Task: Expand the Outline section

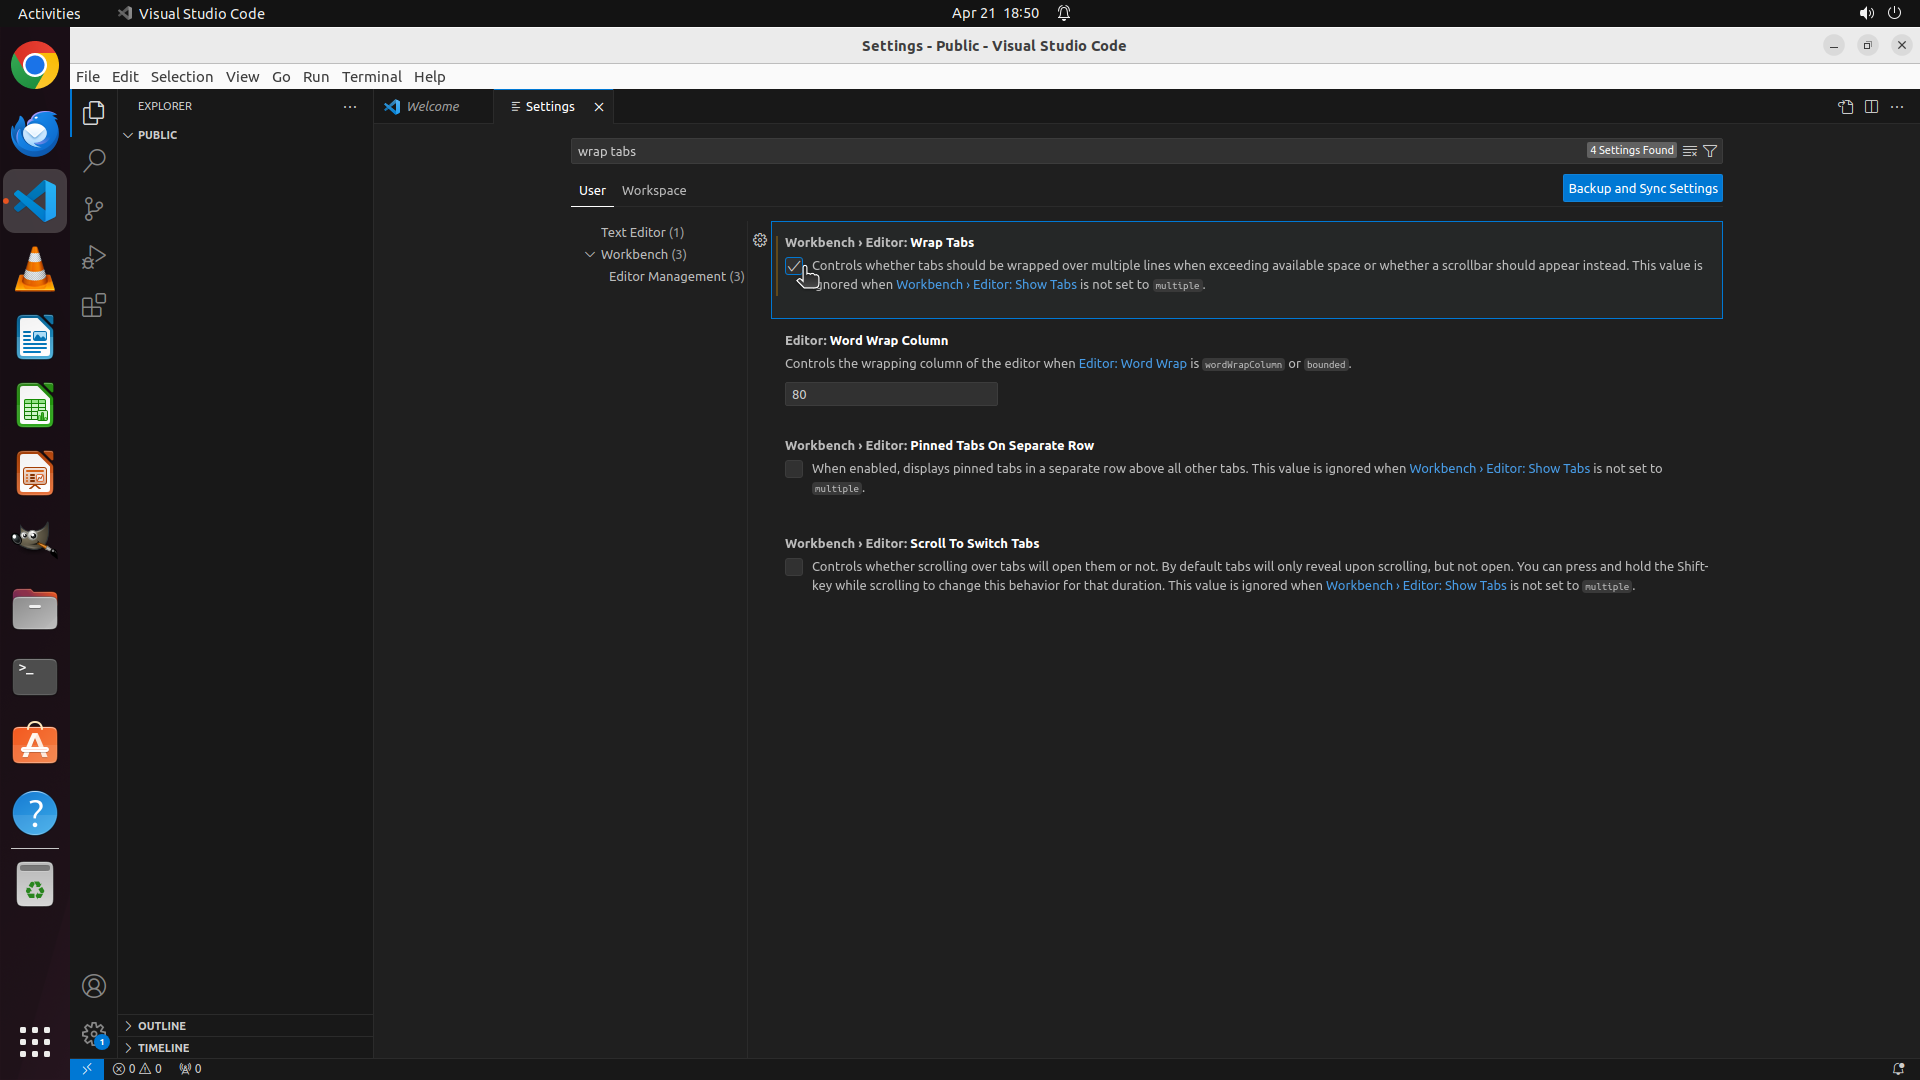Action: [161, 1026]
